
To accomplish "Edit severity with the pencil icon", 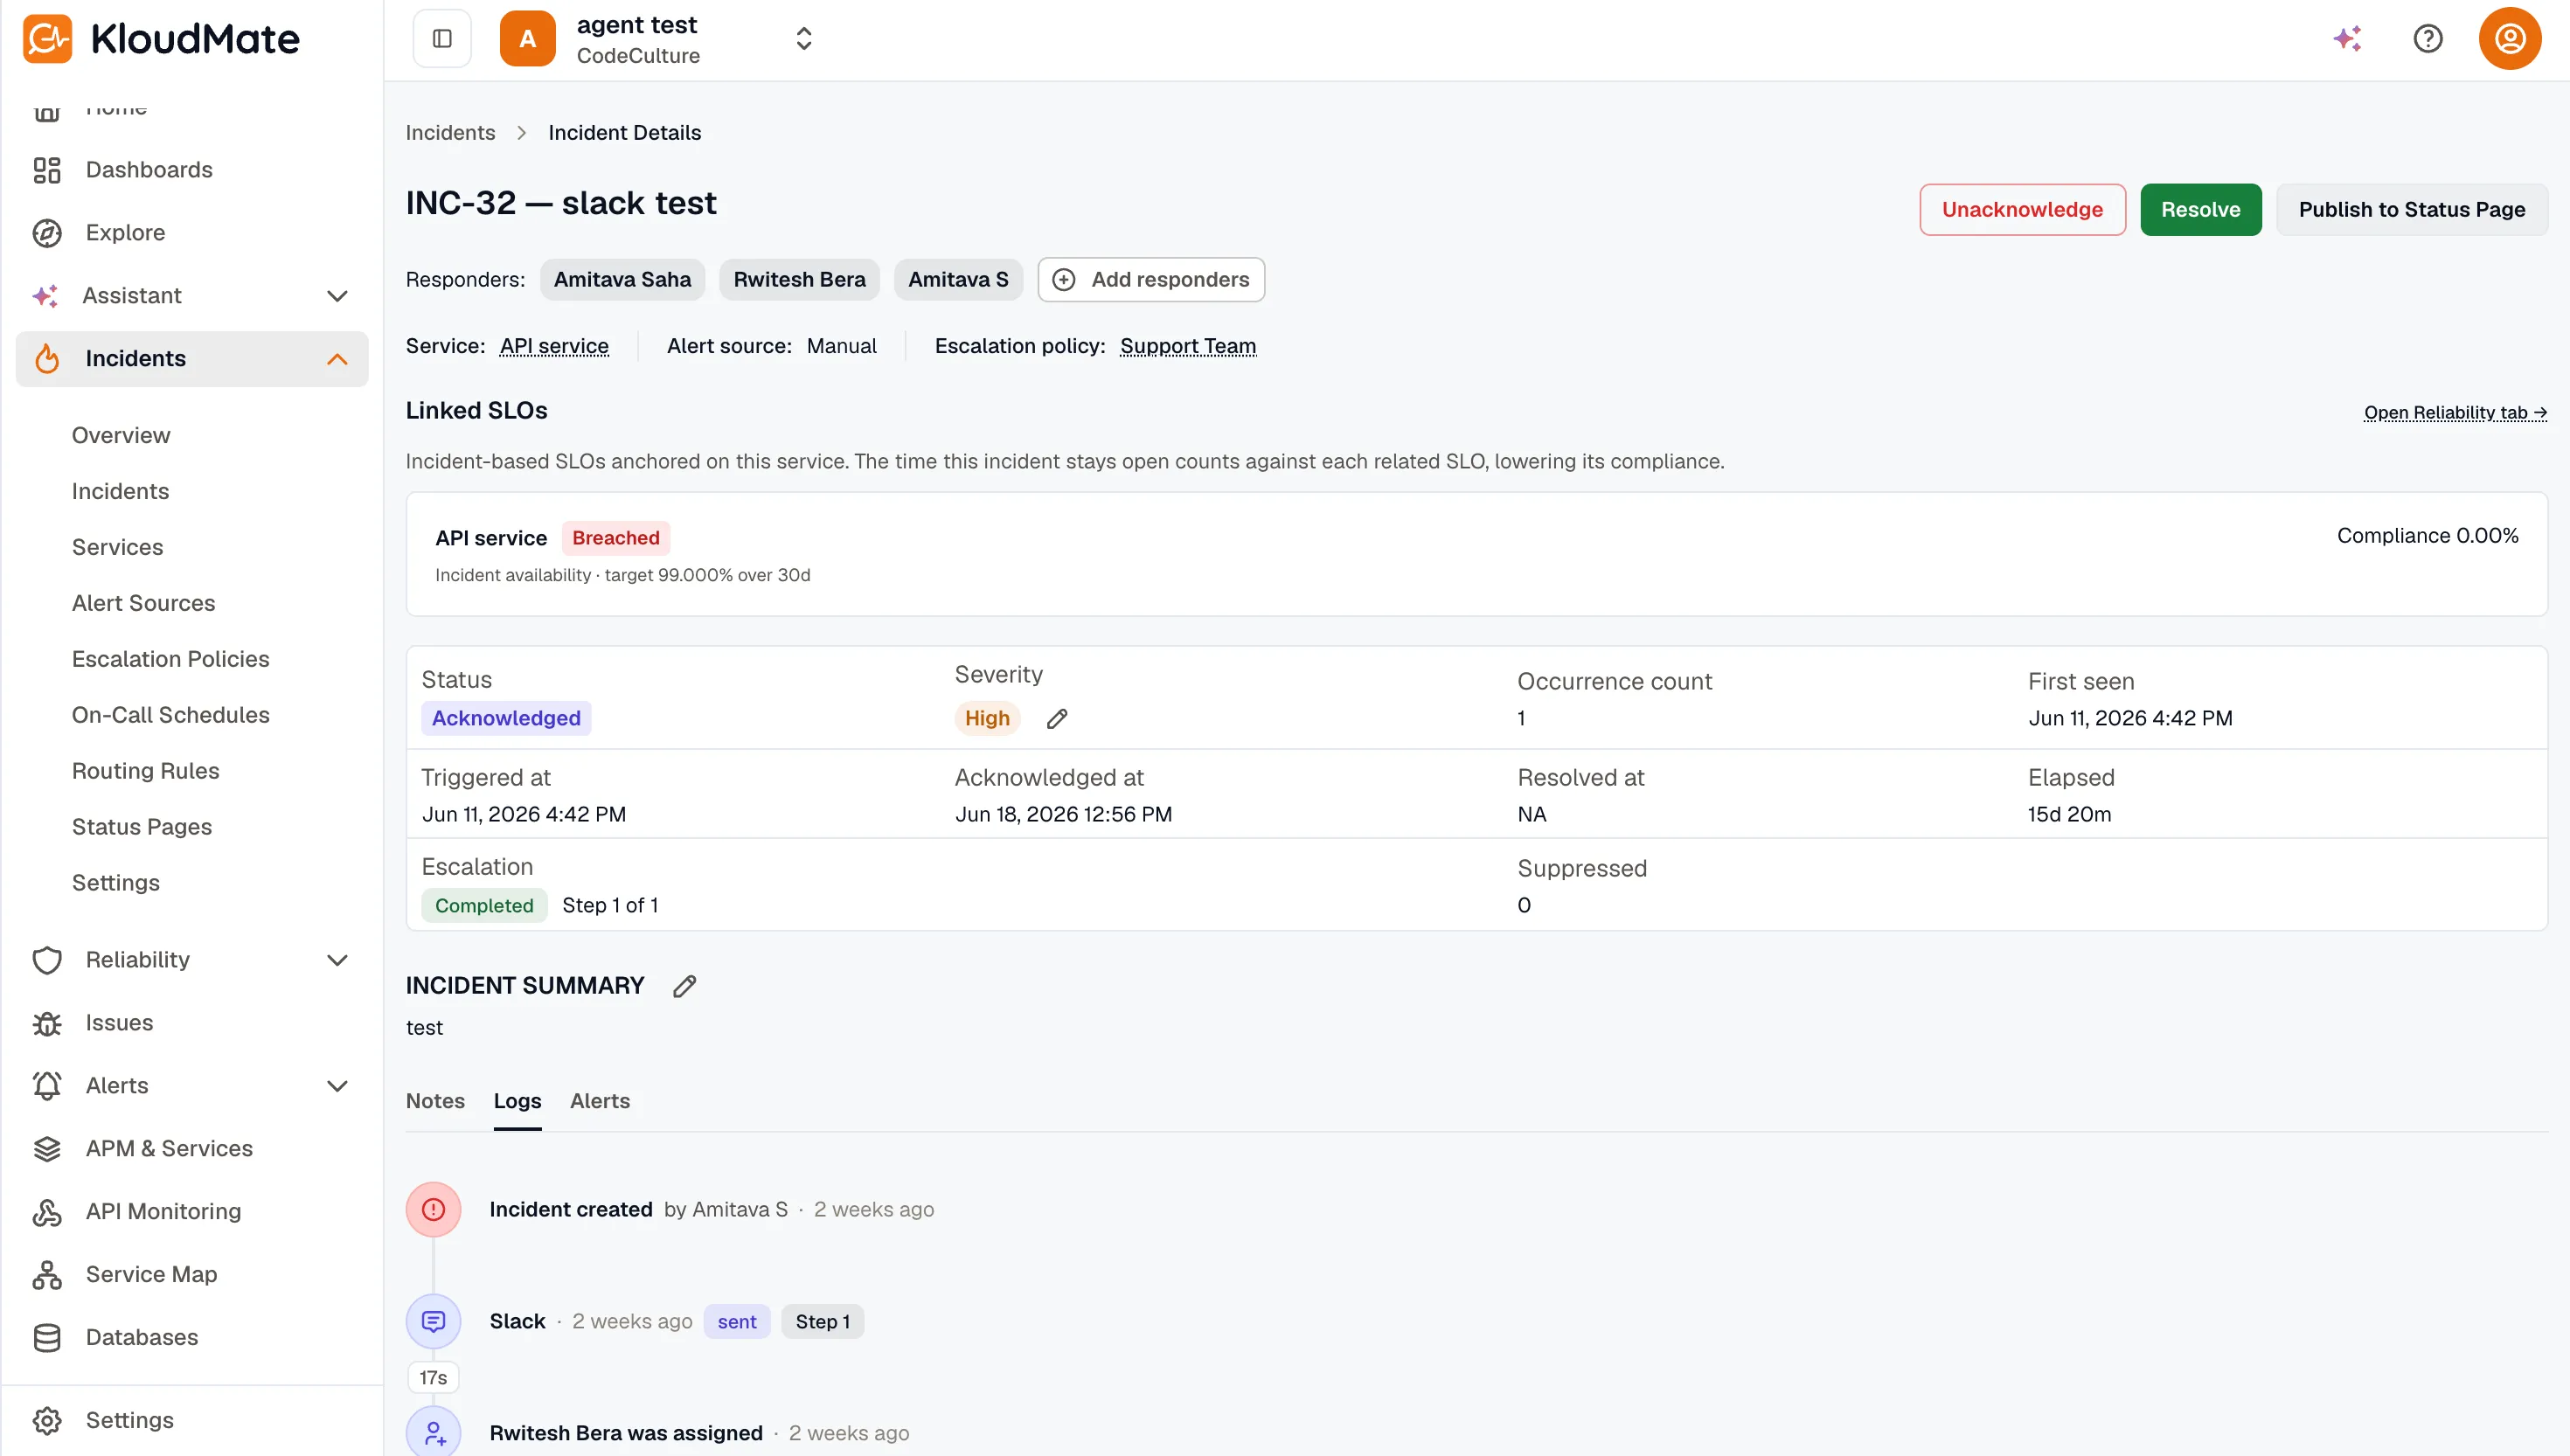I will click(x=1057, y=718).
